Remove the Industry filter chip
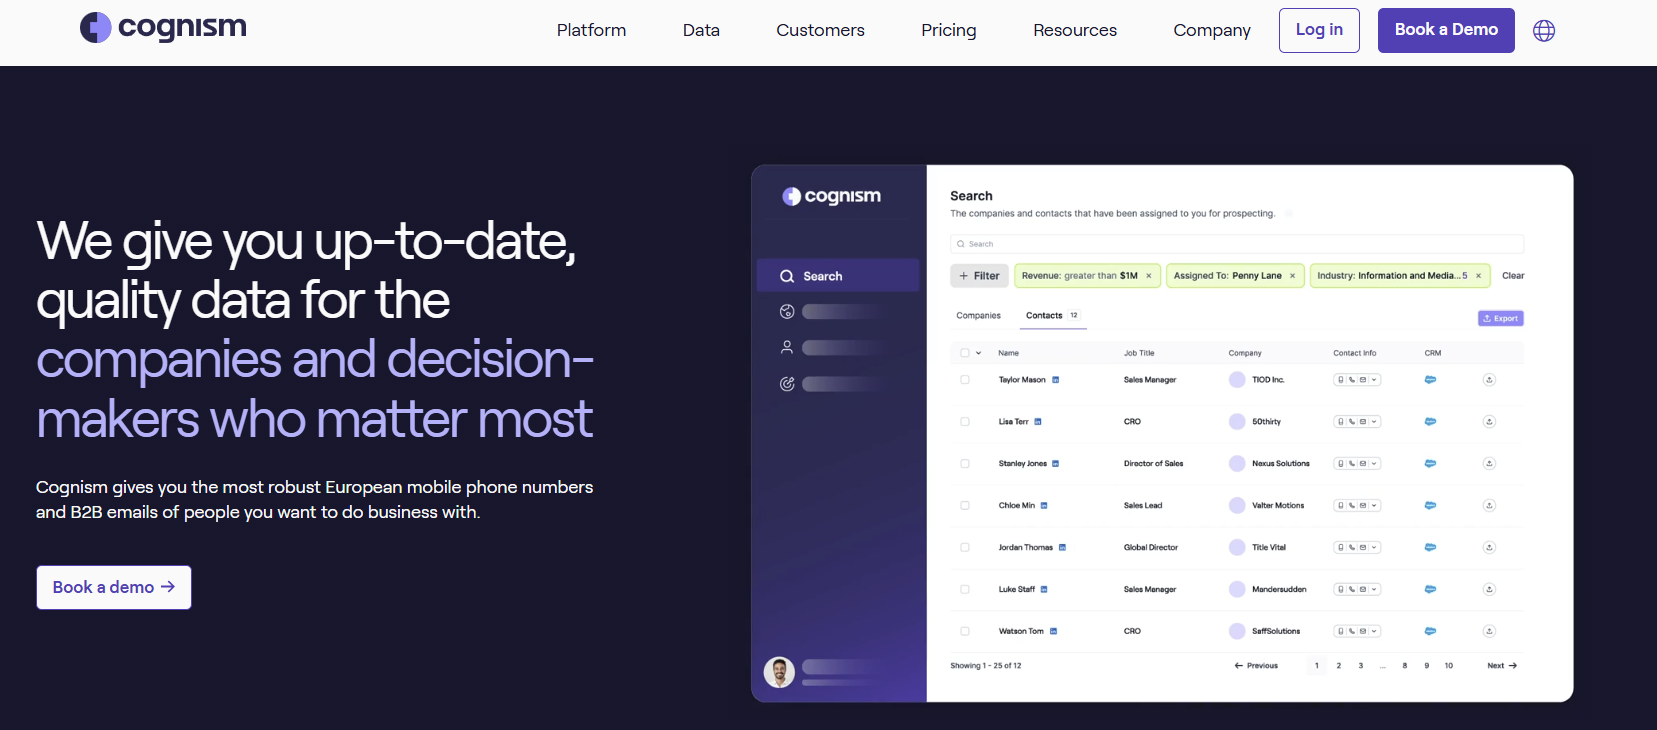The width and height of the screenshot is (1657, 730). point(1478,276)
